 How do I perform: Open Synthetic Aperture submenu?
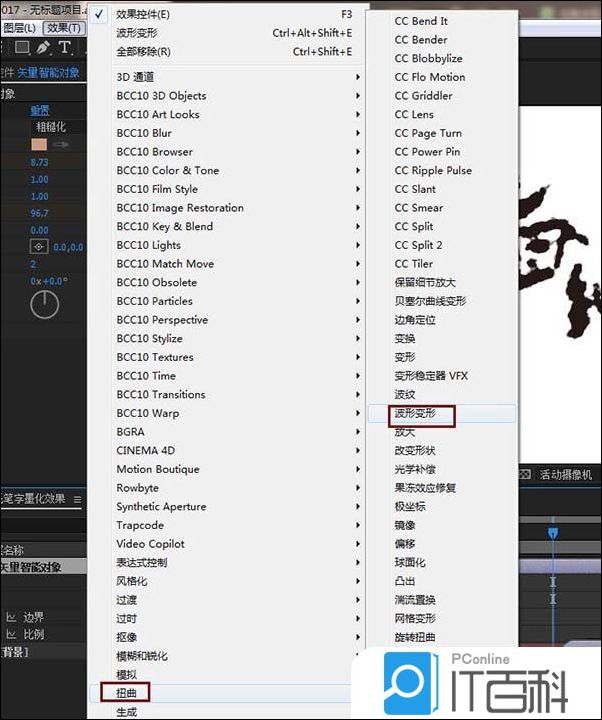[228, 506]
